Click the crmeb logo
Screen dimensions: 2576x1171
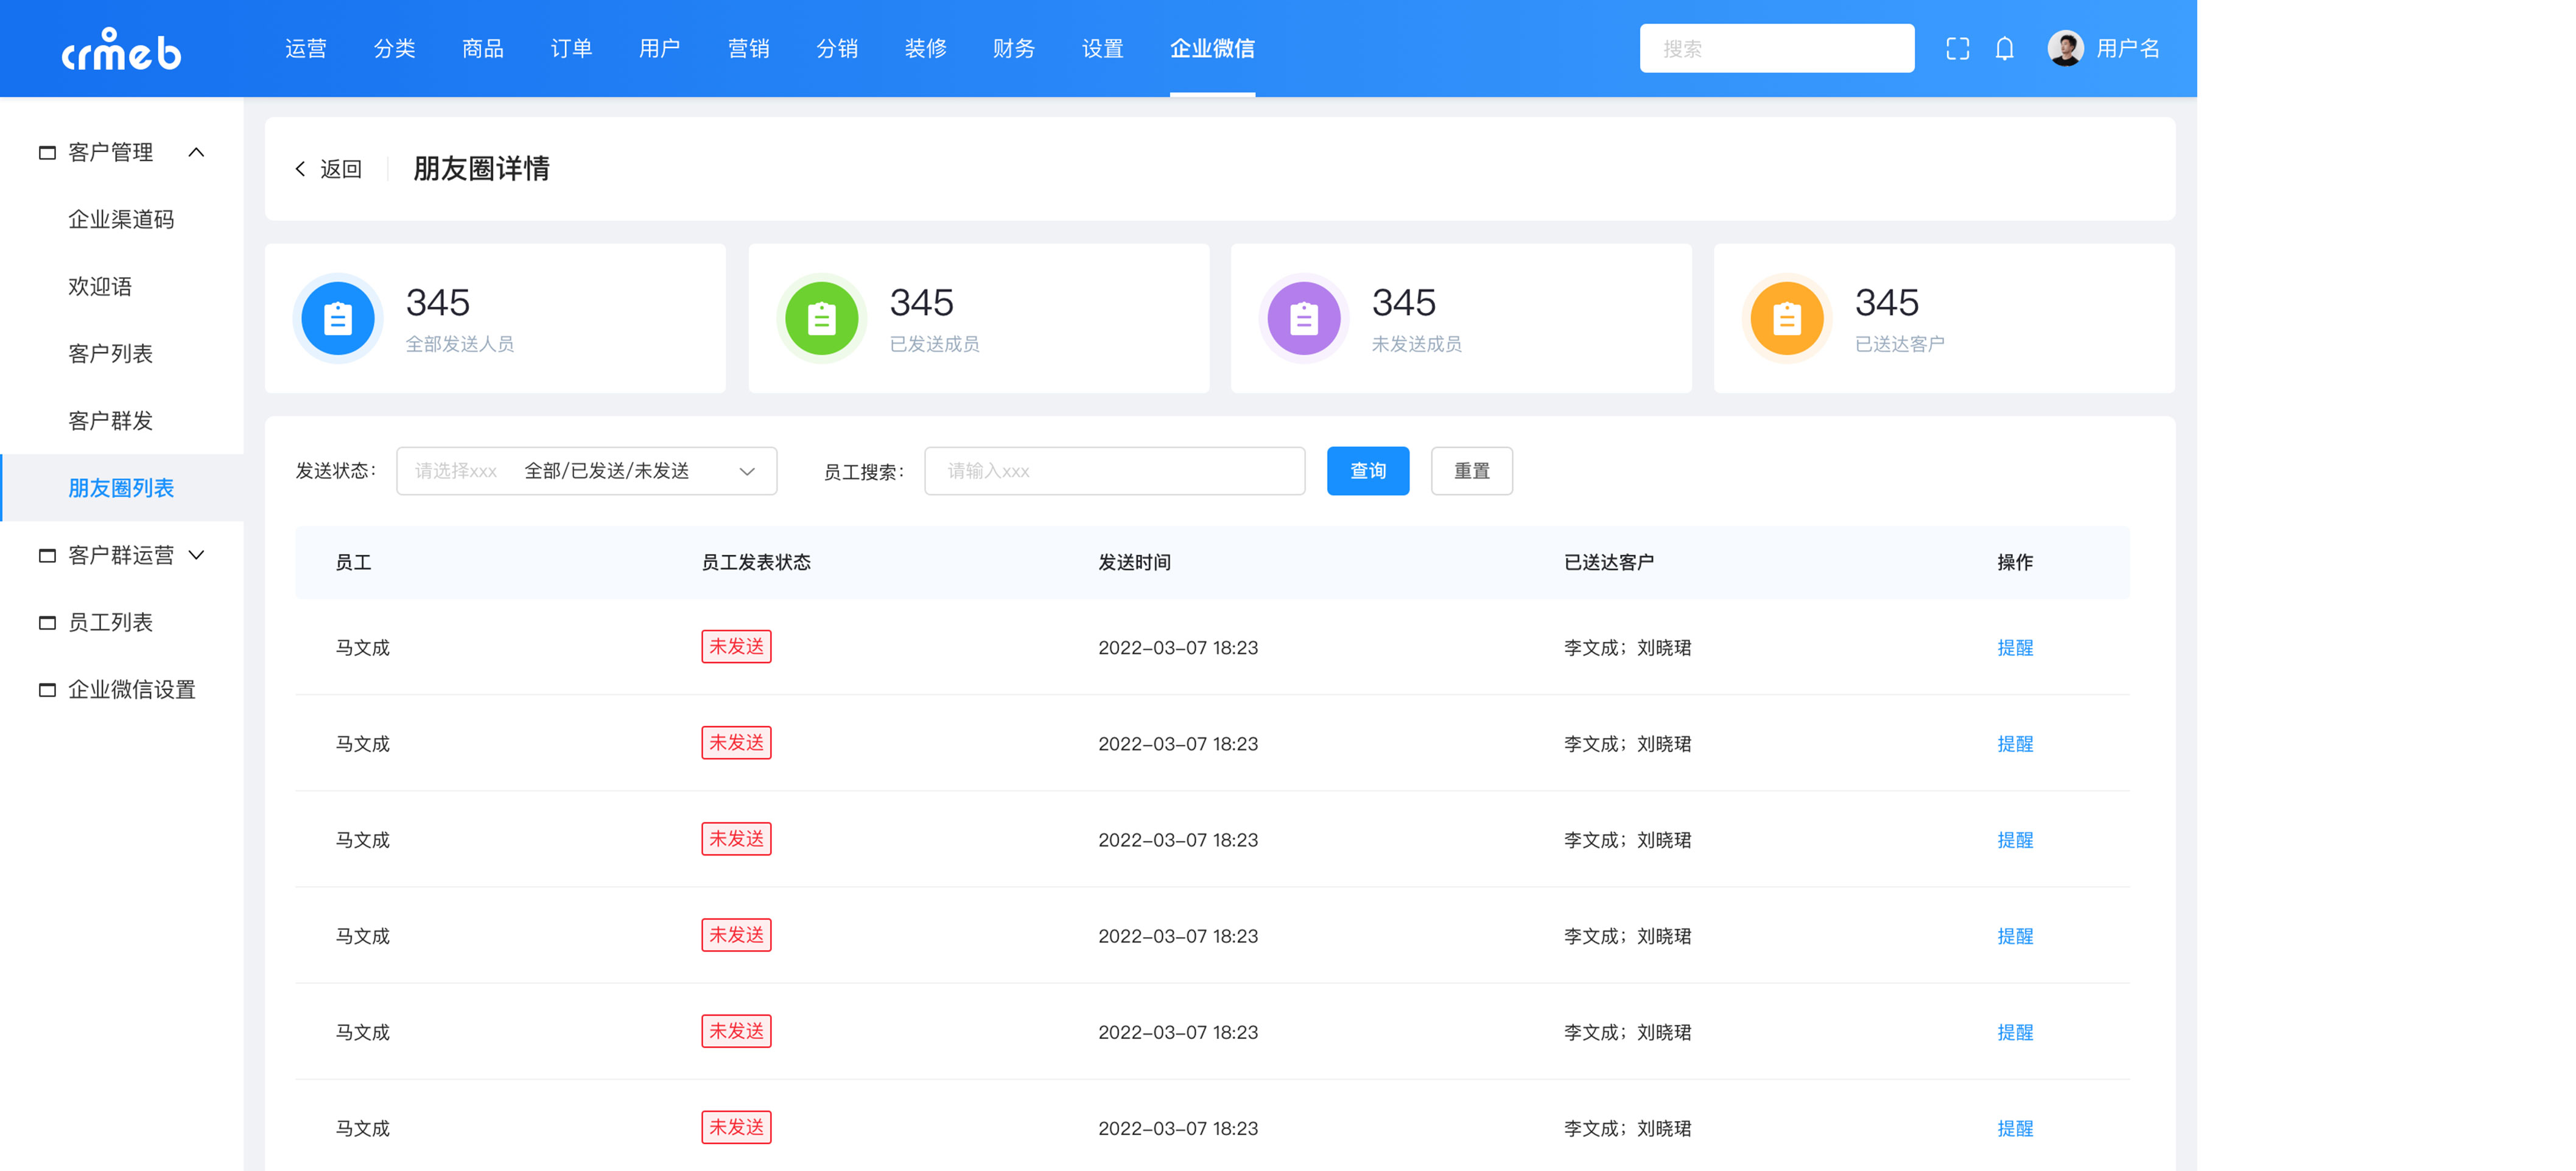121,49
